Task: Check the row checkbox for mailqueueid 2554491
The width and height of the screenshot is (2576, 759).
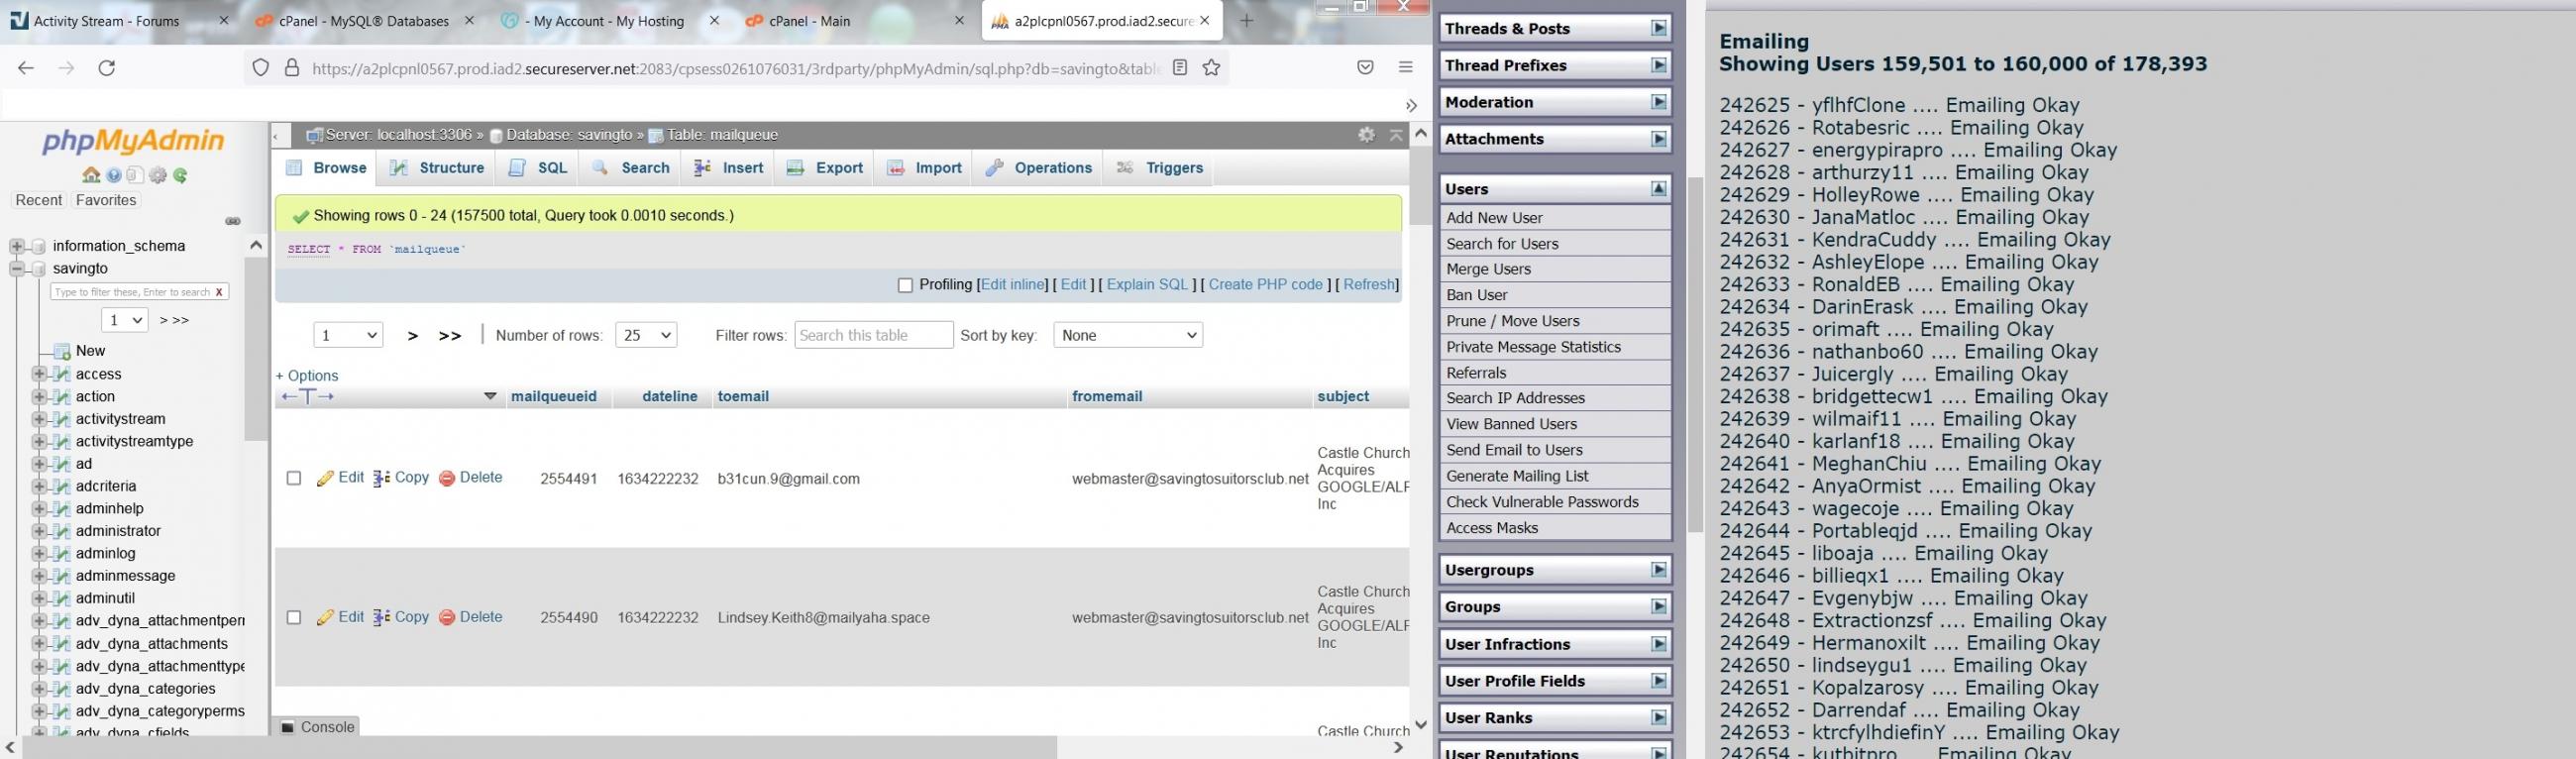Action: 294,478
